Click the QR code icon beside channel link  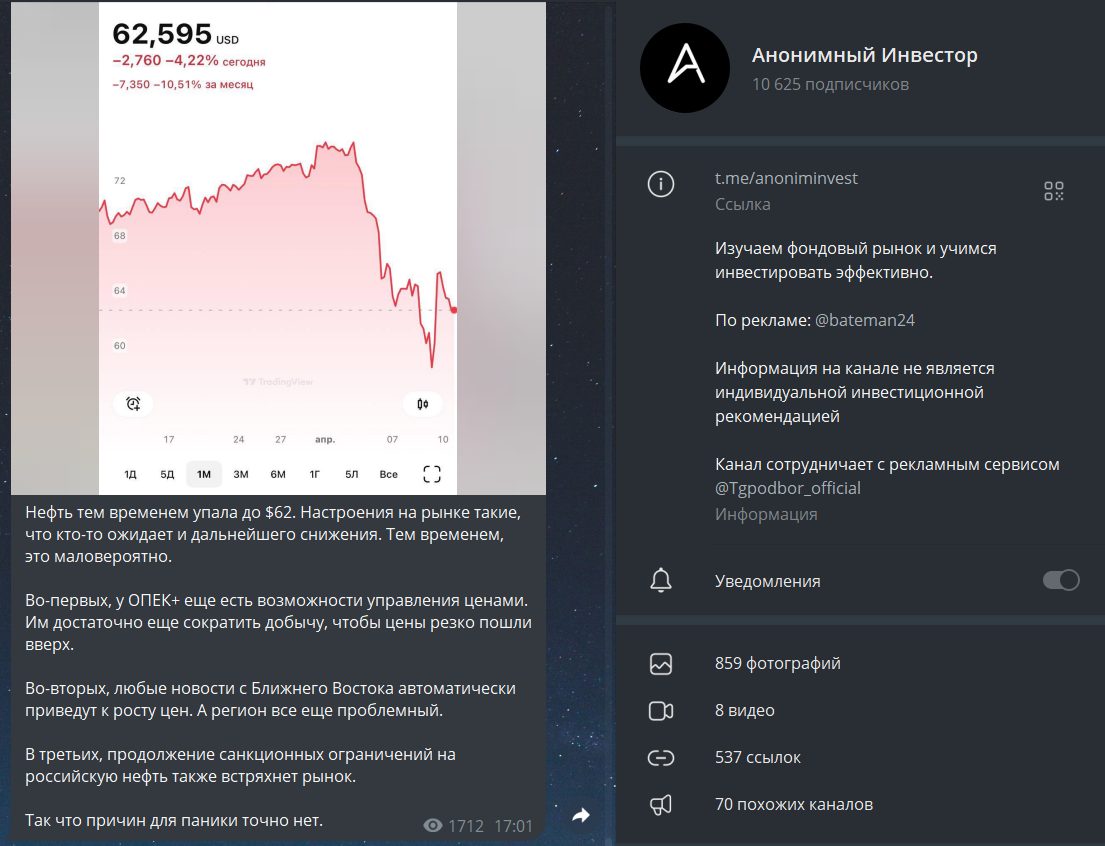pos(1054,191)
